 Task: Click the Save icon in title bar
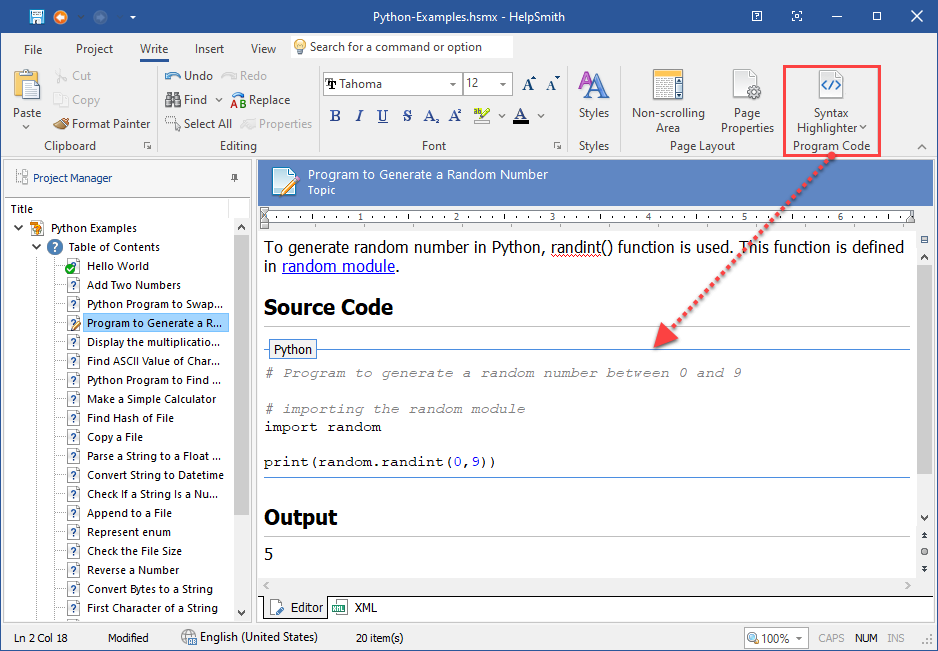tap(37, 17)
